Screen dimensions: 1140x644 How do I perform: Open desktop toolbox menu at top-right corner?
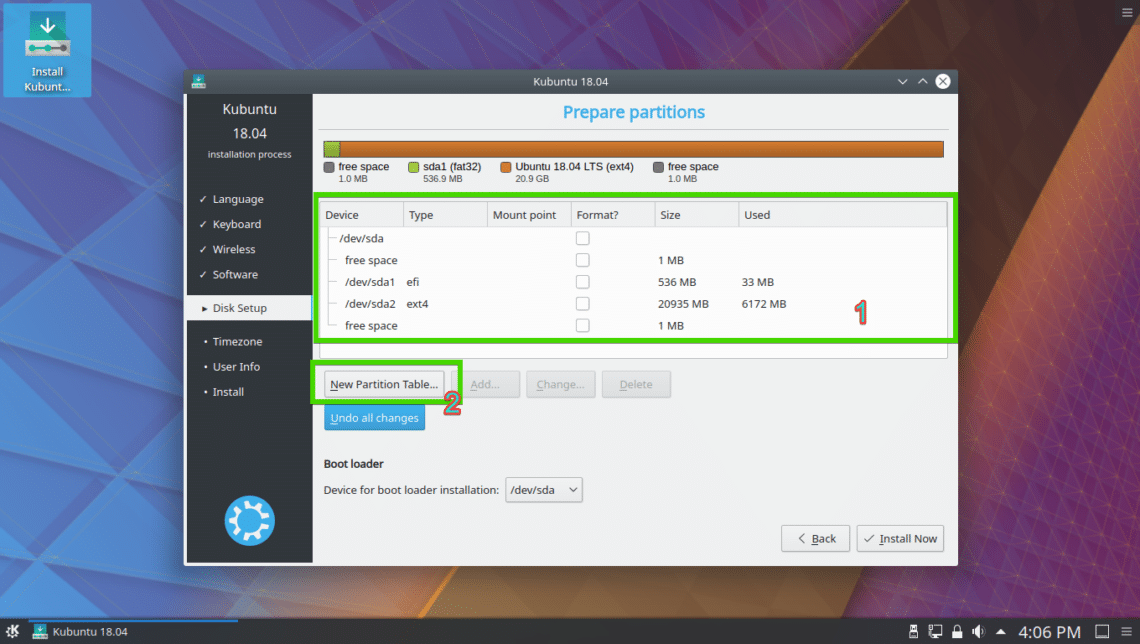point(1127,12)
